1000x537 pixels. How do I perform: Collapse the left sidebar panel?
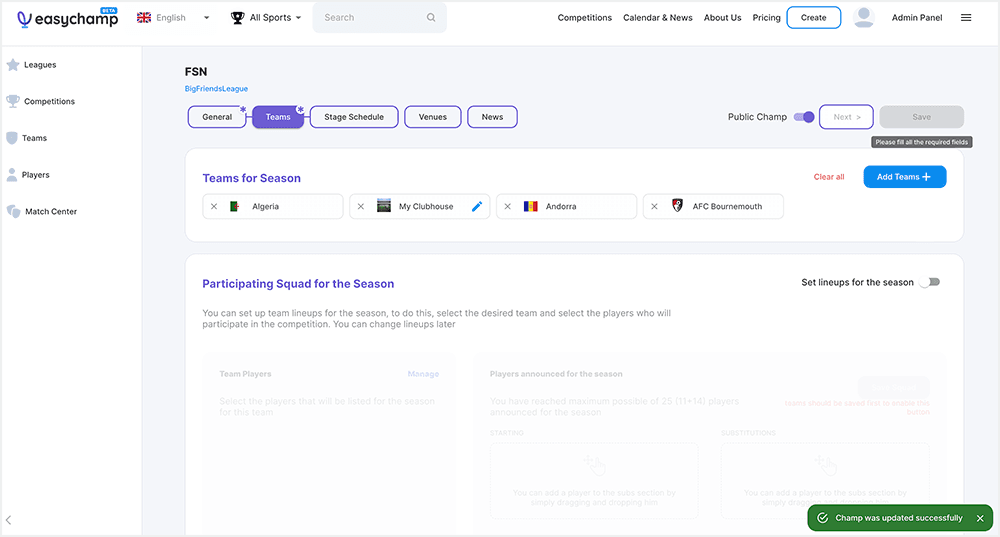(x=9, y=520)
